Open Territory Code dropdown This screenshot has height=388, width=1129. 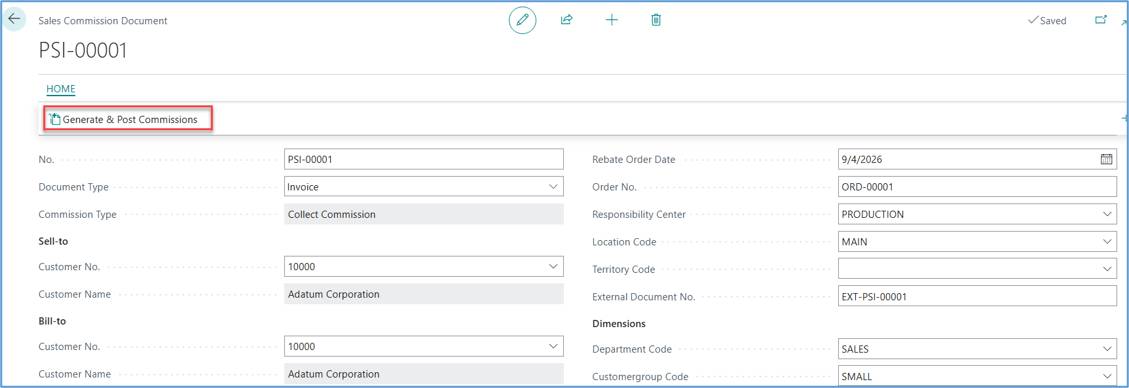pos(1107,269)
